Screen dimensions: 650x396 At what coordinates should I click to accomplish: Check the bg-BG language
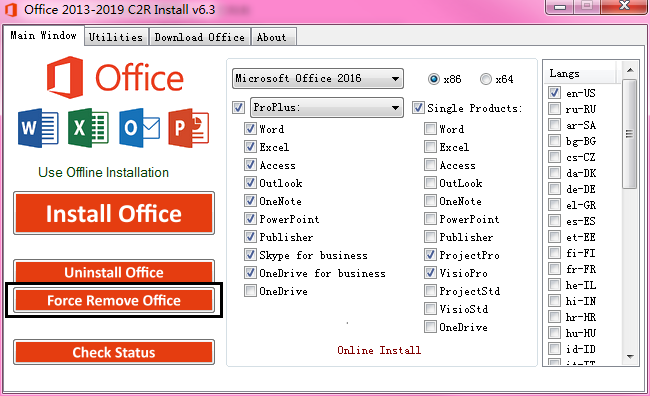[x=554, y=141]
